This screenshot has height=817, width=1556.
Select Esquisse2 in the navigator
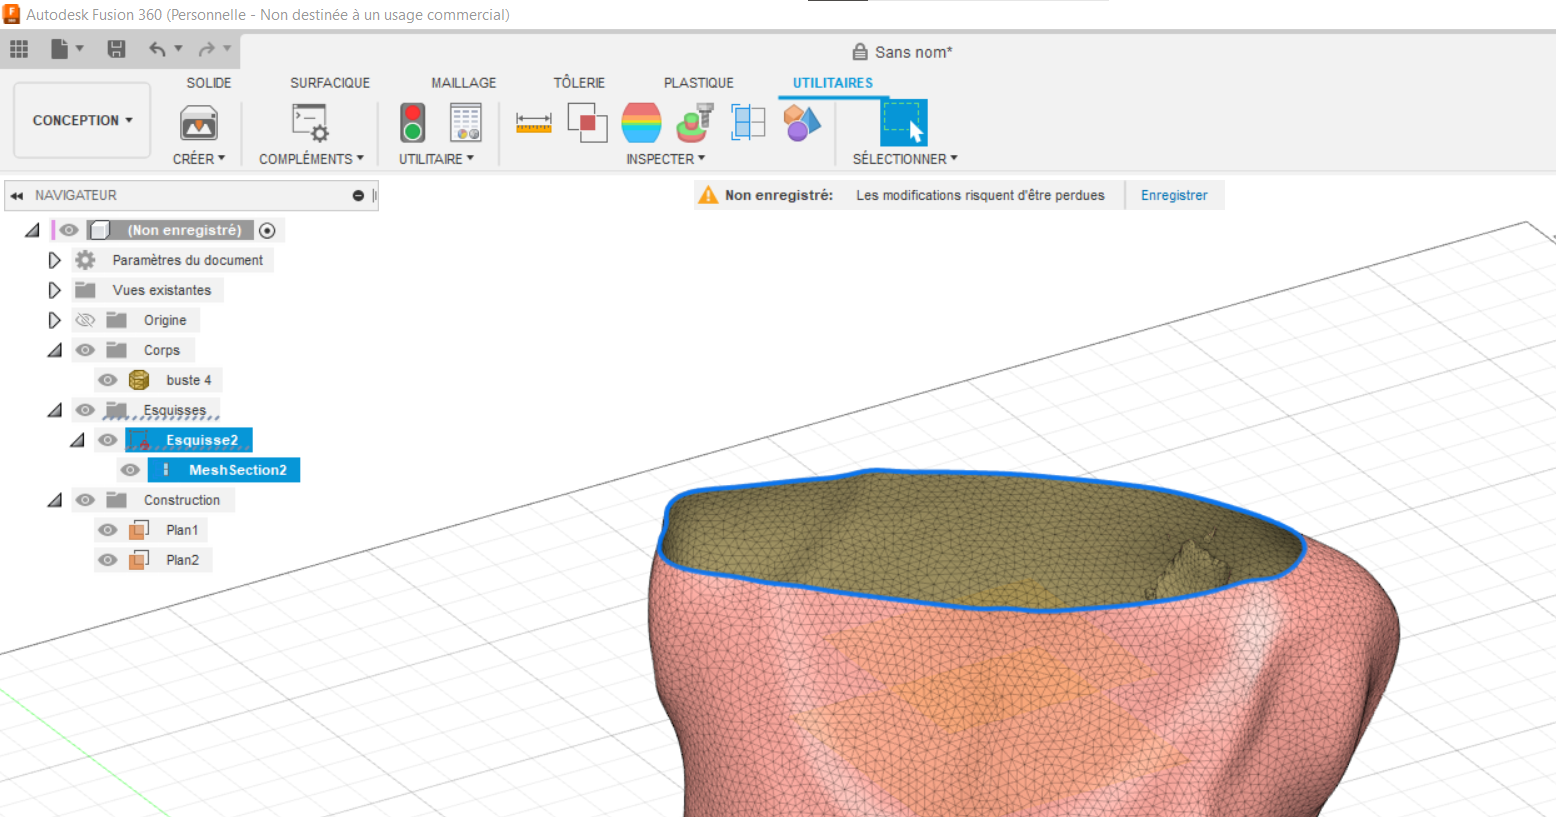pyautogui.click(x=202, y=440)
